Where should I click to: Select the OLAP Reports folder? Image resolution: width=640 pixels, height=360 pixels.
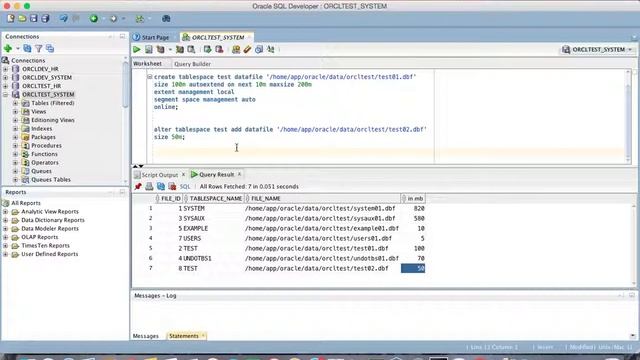point(40,237)
